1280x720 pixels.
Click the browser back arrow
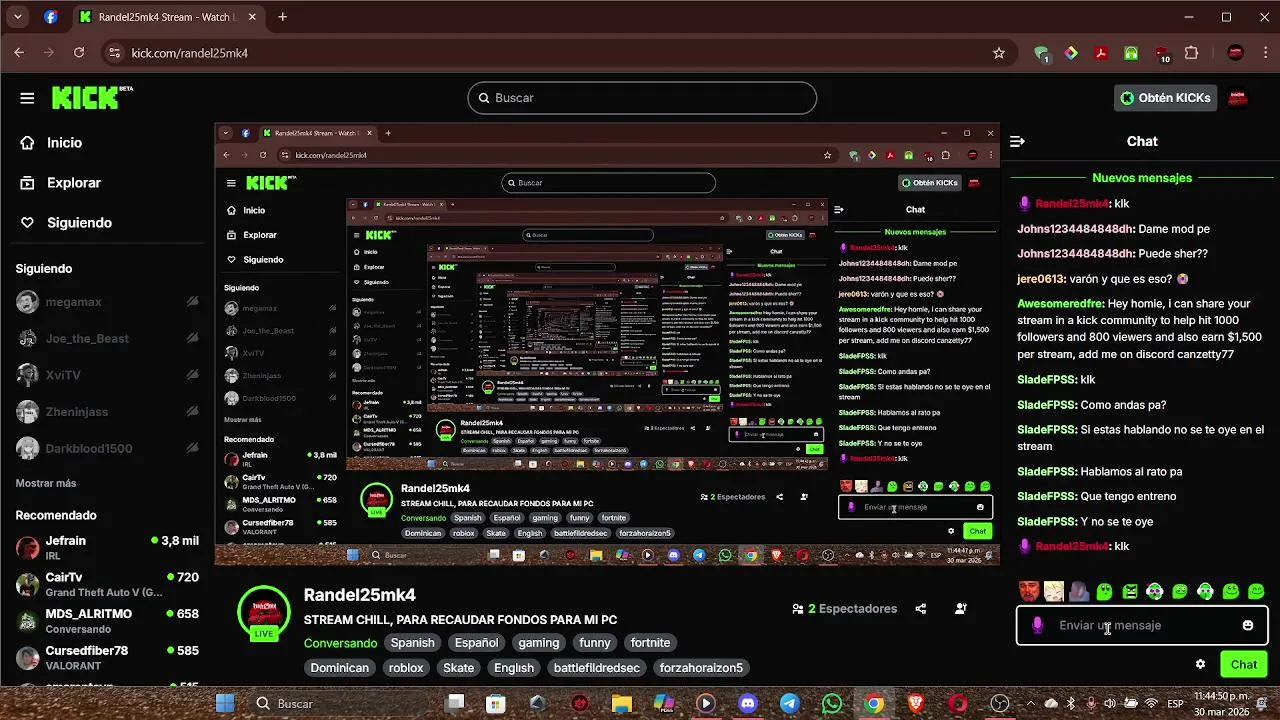[19, 53]
